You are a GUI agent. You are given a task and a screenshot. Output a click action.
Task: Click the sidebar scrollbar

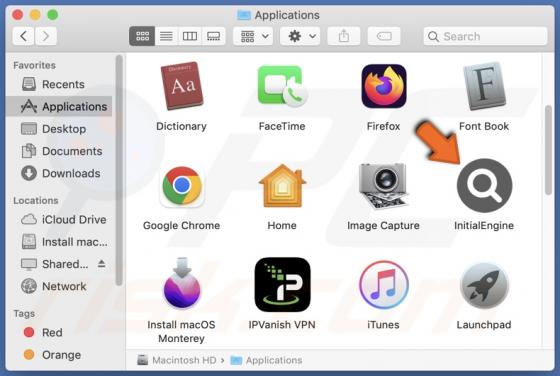point(119,170)
